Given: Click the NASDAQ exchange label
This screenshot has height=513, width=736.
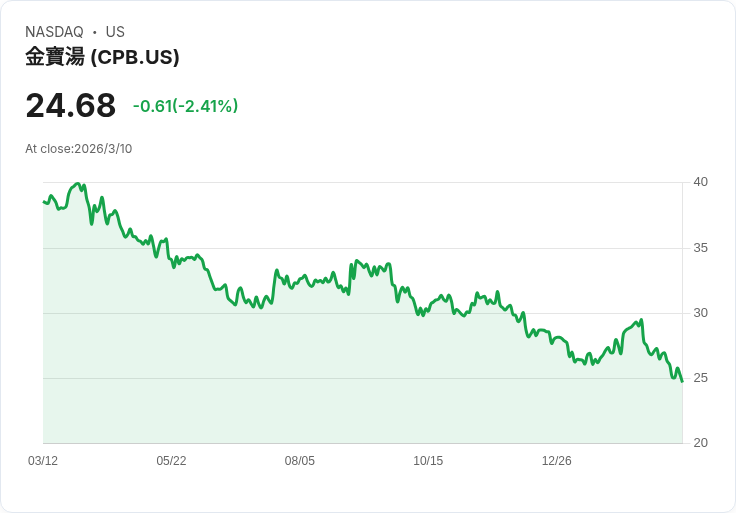Looking at the screenshot, I should pyautogui.click(x=54, y=32).
